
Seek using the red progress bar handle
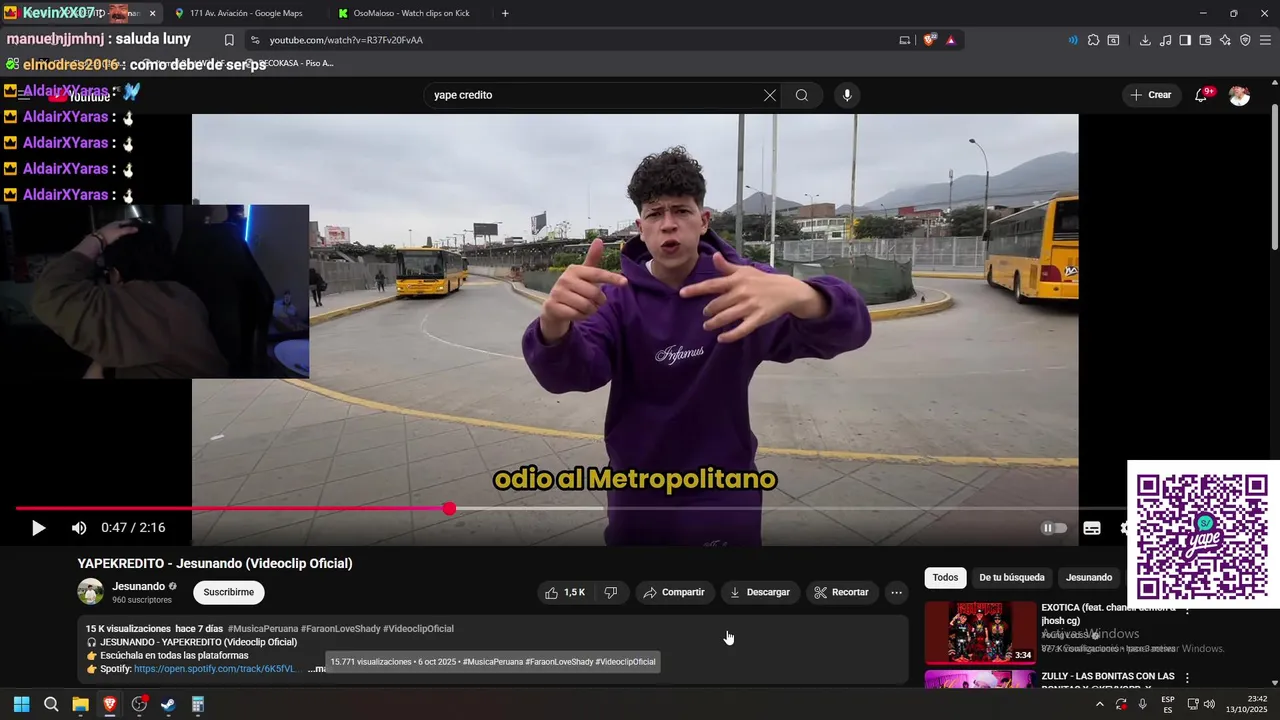click(x=449, y=509)
